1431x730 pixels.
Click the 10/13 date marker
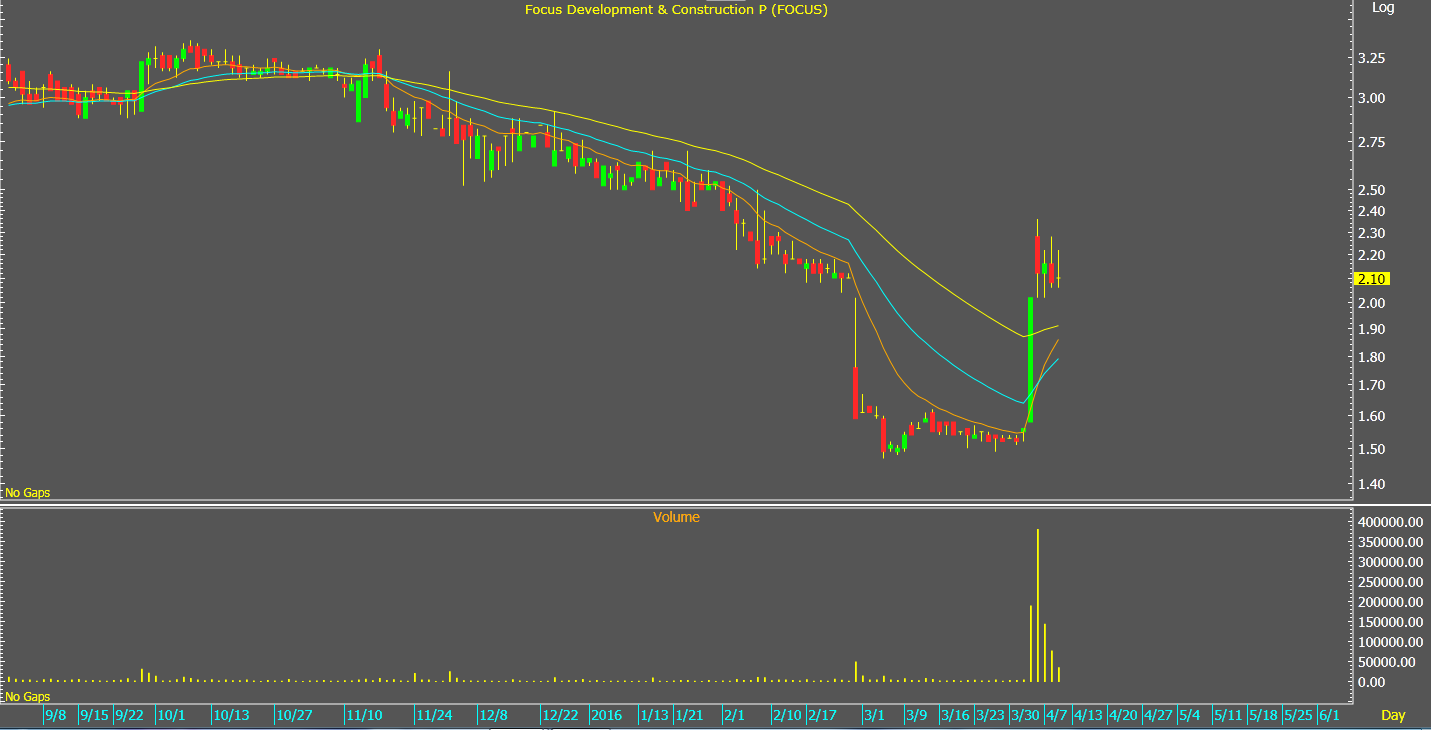(232, 715)
